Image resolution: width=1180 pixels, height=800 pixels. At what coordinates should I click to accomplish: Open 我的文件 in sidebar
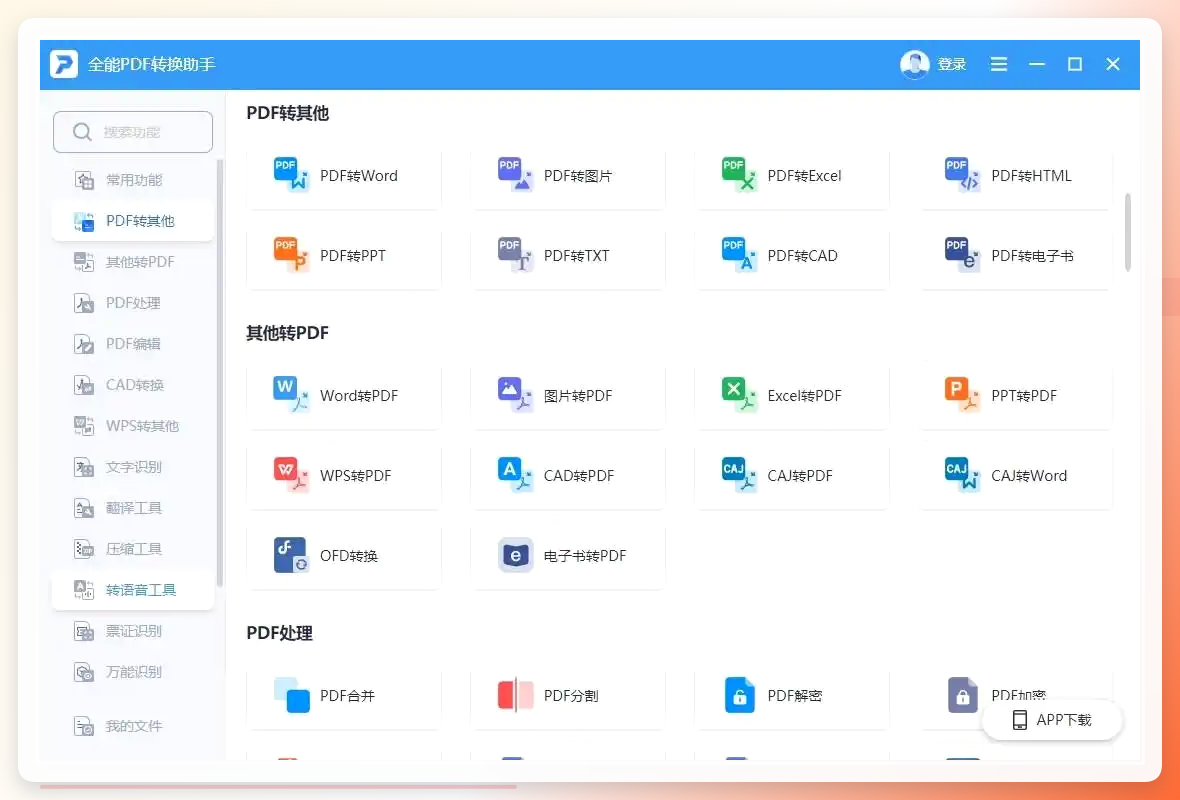point(133,726)
